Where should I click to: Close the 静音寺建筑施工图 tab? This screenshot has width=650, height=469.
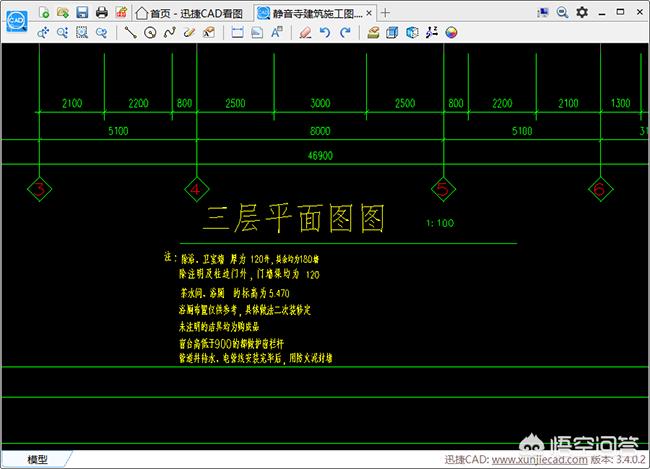coord(369,13)
